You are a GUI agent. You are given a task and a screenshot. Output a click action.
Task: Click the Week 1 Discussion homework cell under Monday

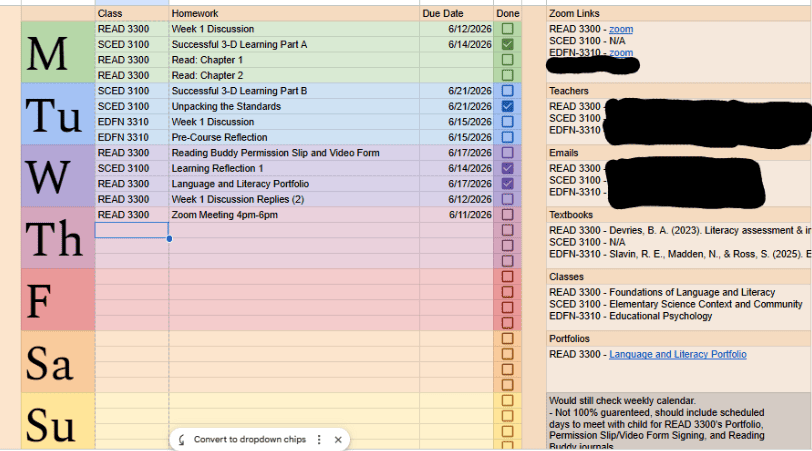(x=294, y=29)
